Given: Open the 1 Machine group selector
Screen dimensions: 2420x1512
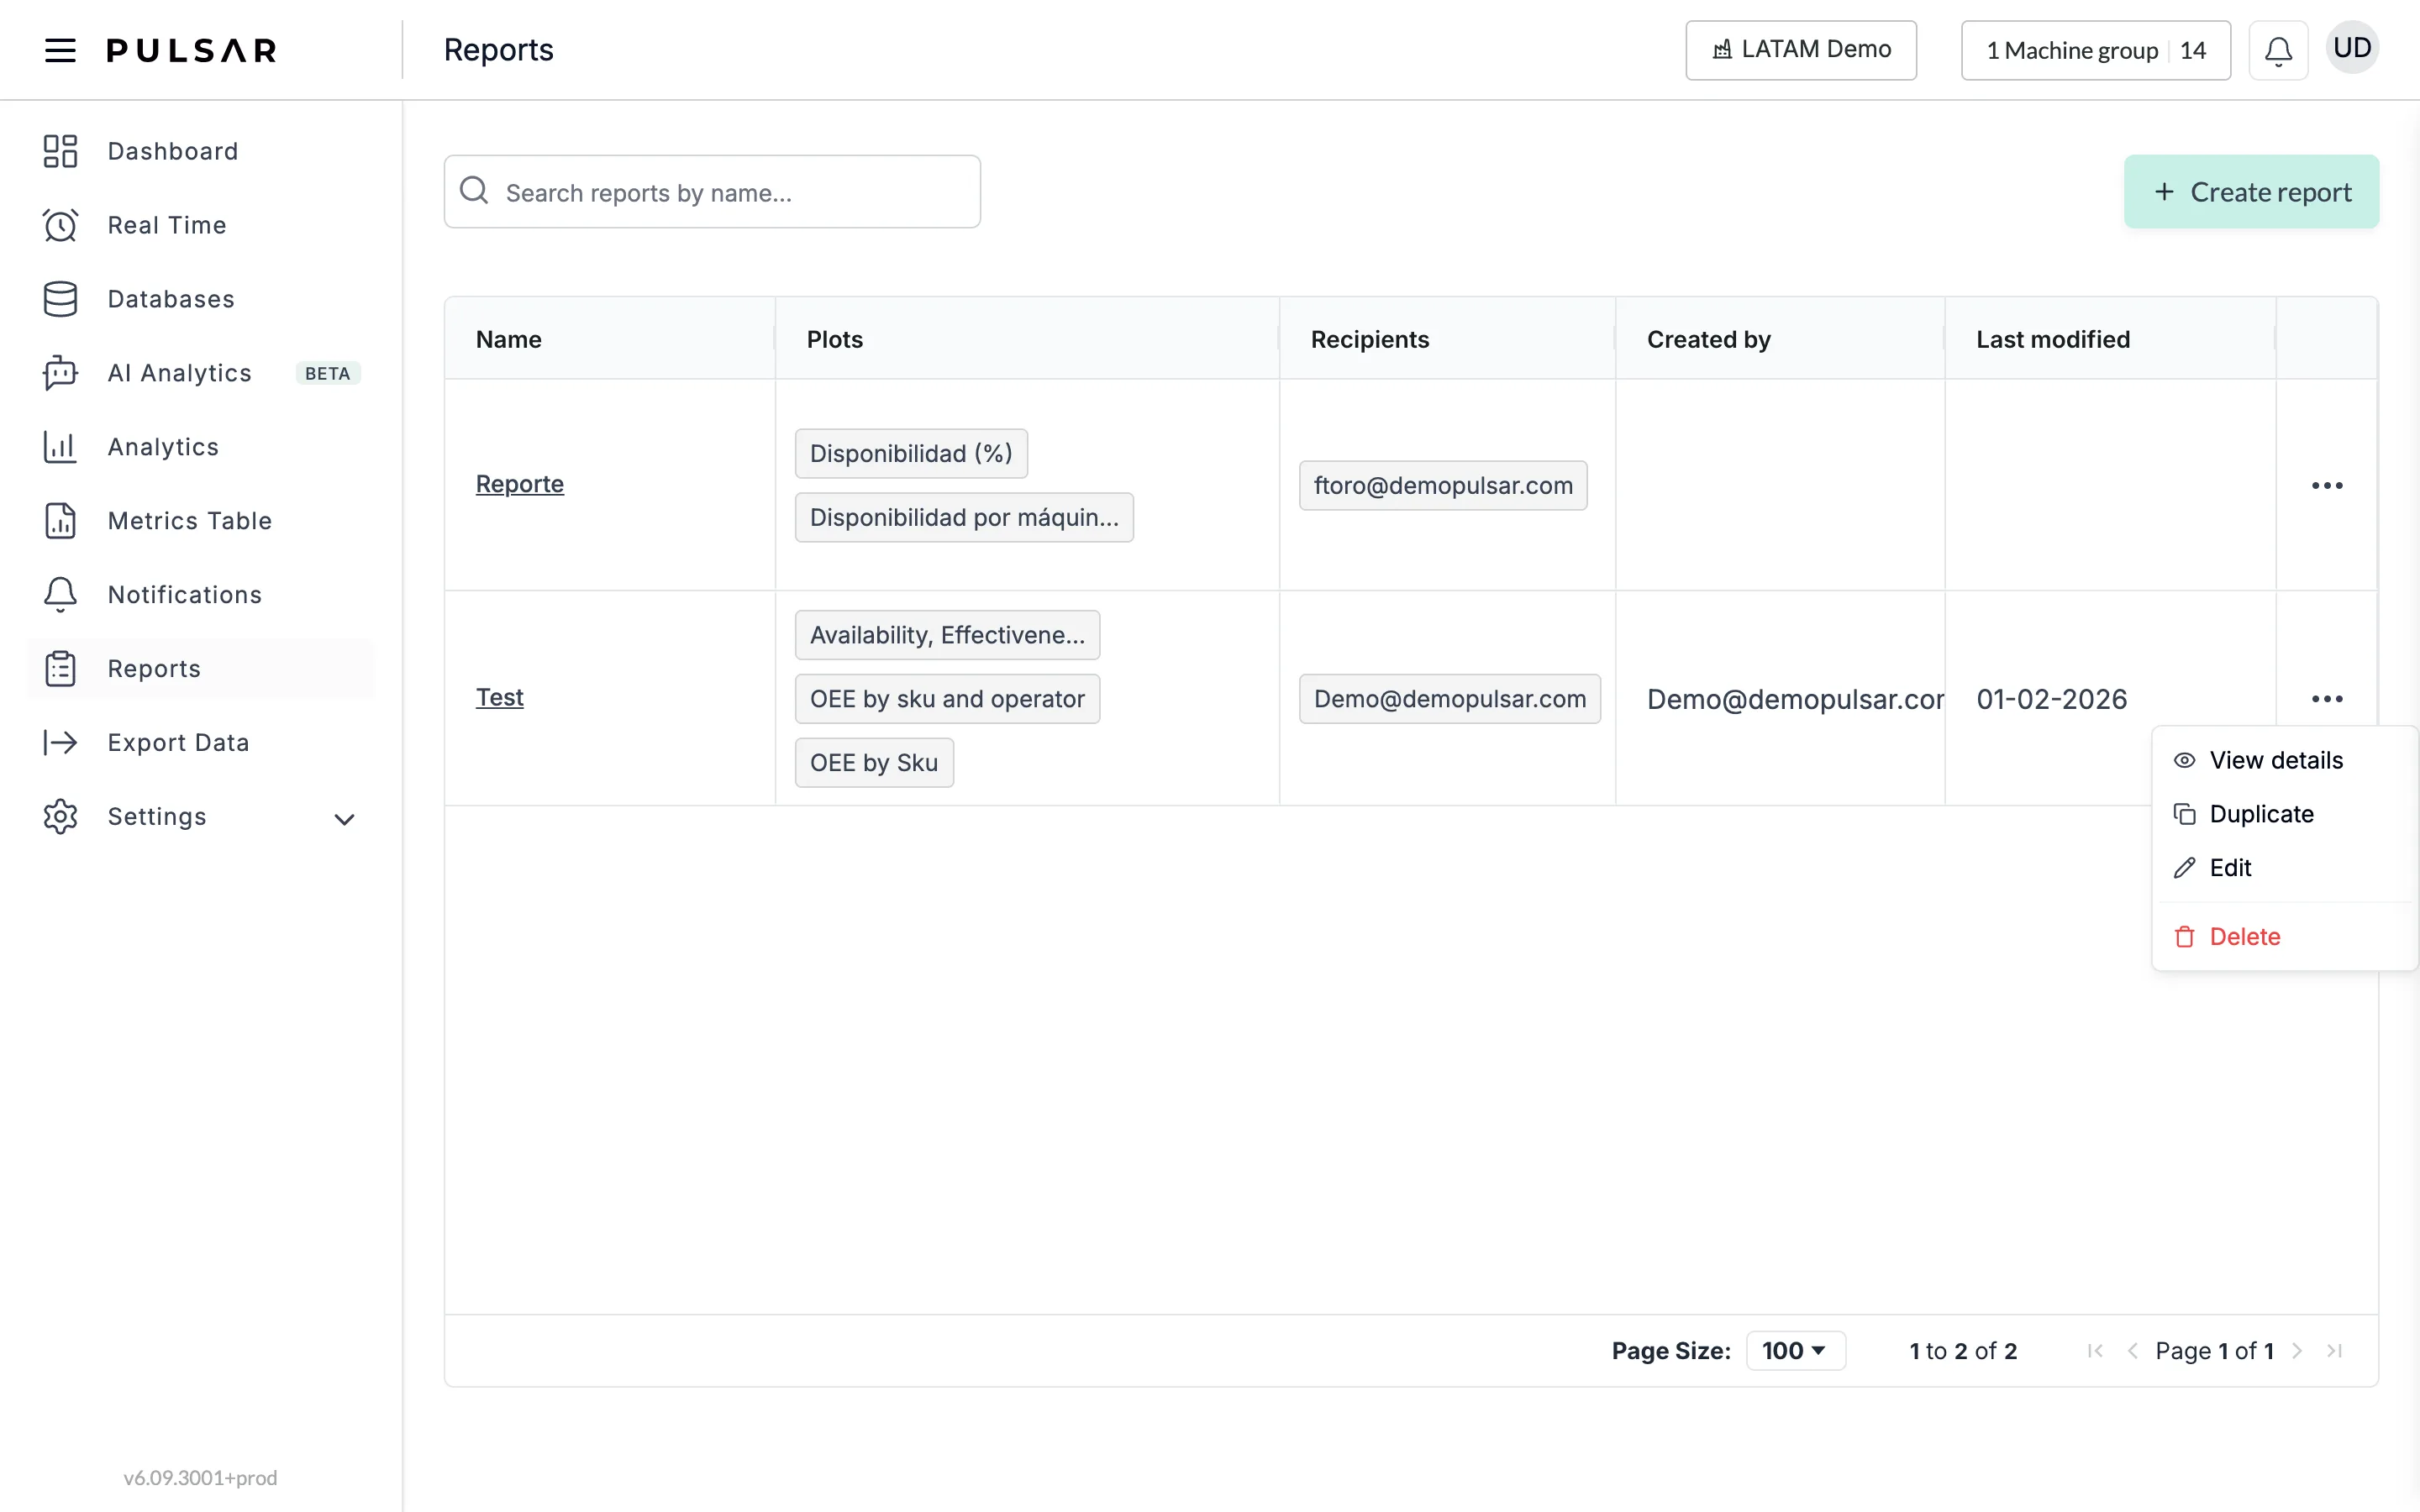Looking at the screenshot, I should pos(2095,50).
